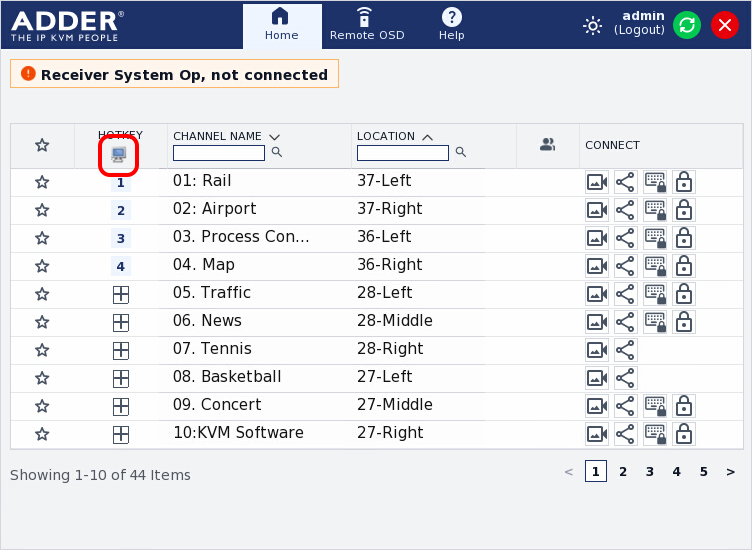This screenshot has width=752, height=550.
Task: Connect private lock mode to 09. Concert
Action: [683, 406]
